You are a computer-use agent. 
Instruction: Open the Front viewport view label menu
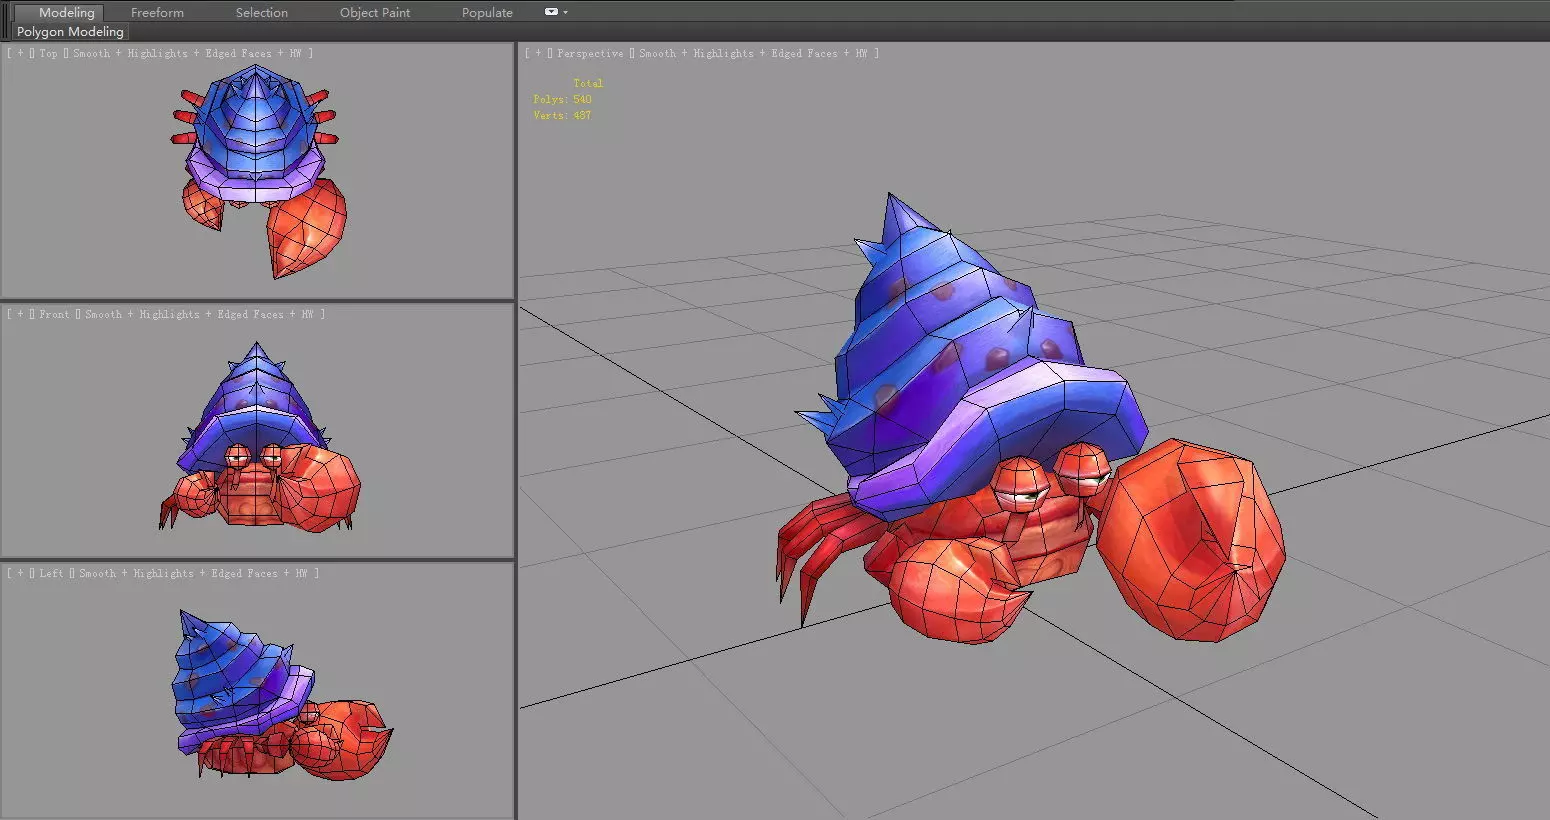point(54,314)
